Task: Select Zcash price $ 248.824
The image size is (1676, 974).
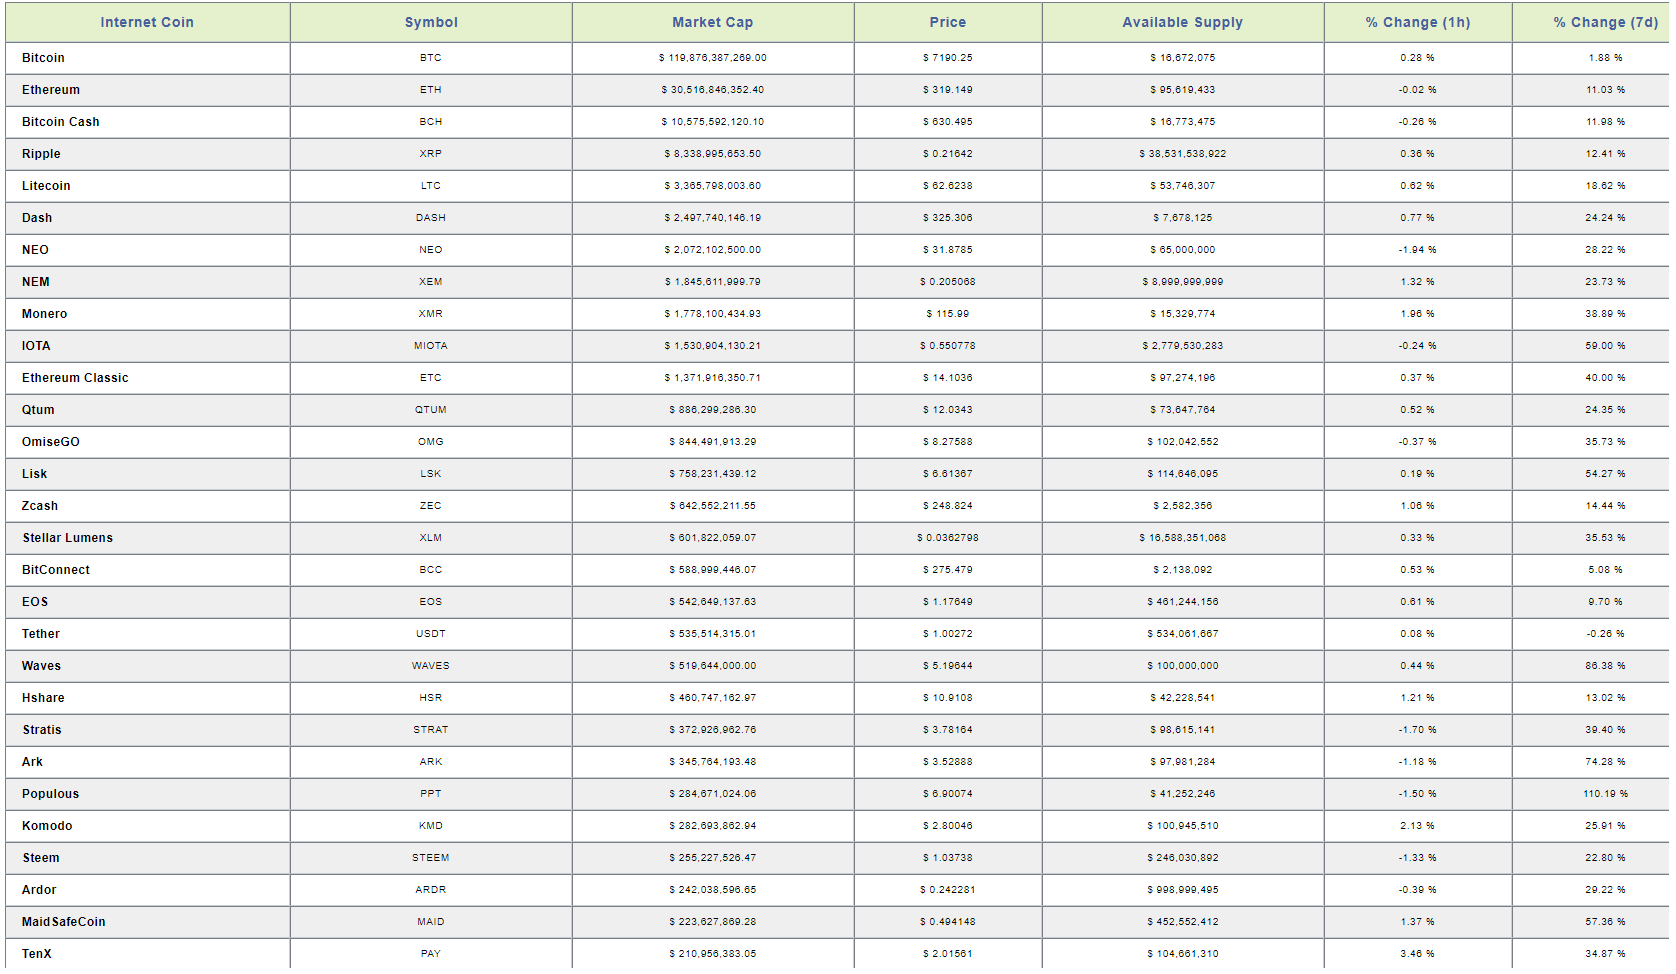Action: pos(948,506)
